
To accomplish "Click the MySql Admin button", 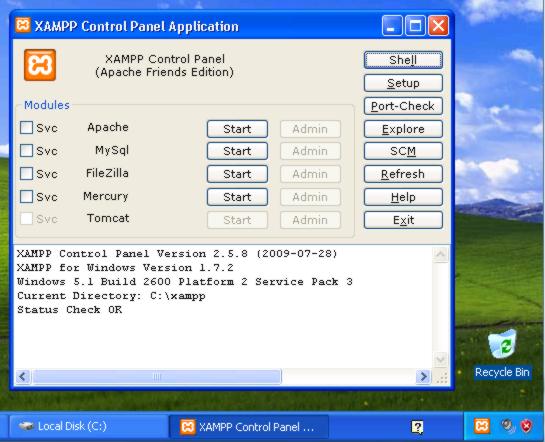I will tap(310, 151).
